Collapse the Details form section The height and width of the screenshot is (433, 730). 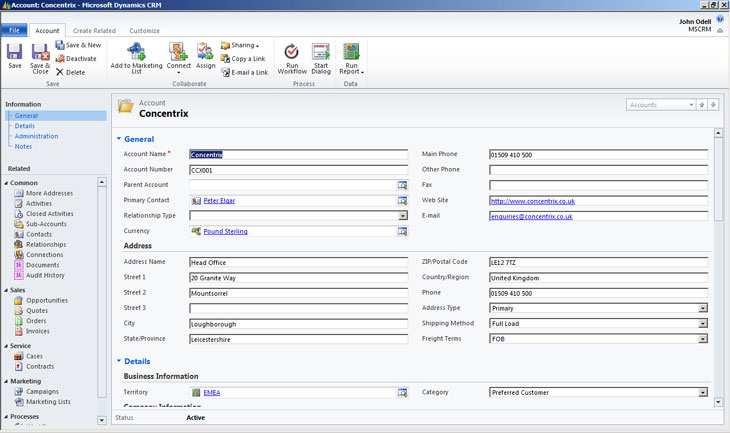pos(119,361)
